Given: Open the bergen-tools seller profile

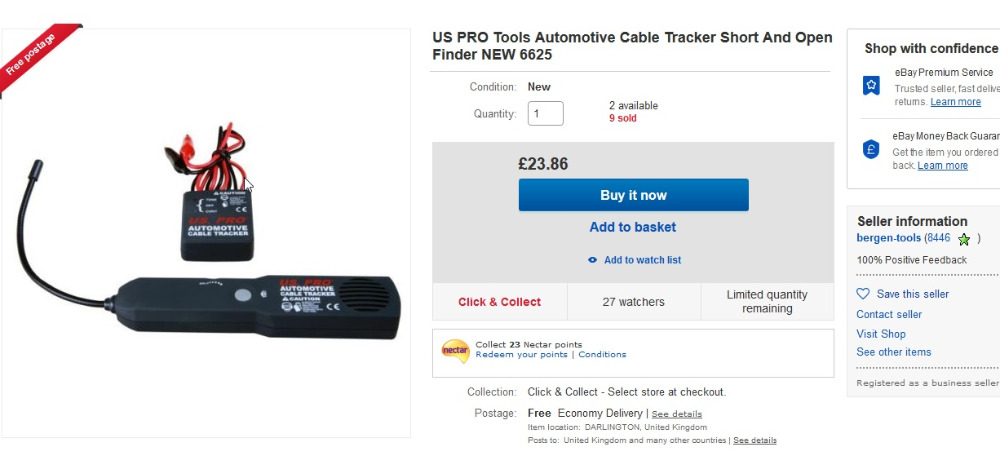Looking at the screenshot, I should pos(888,238).
